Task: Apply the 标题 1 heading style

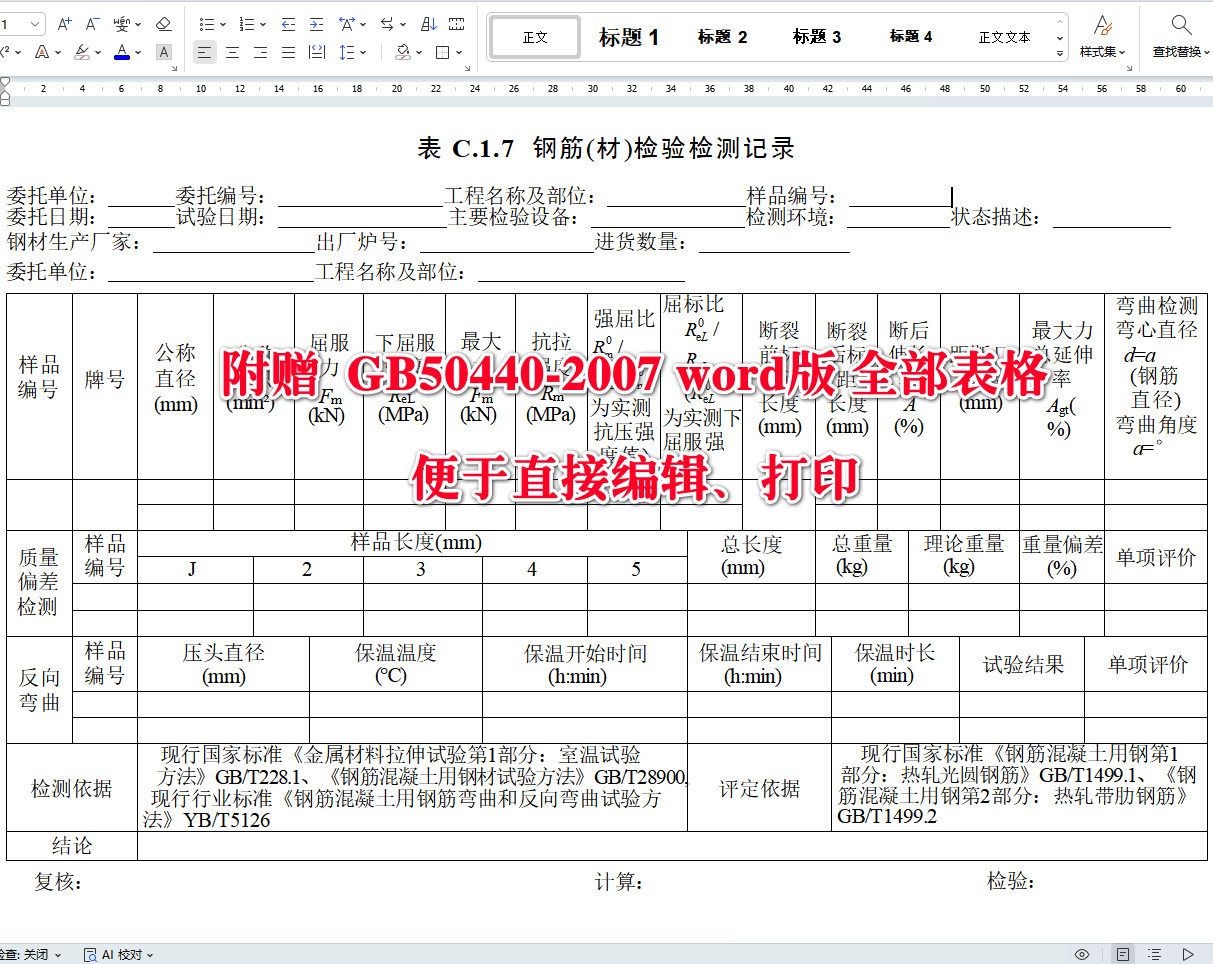Action: pos(628,35)
